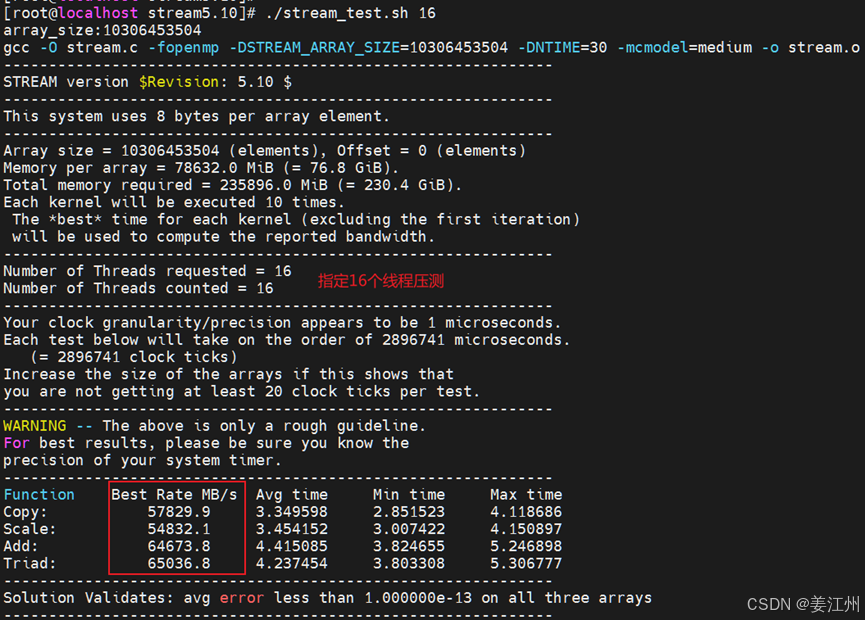Click Triad max time 5.306777
Viewport: 865px width, 620px height.
tap(526, 563)
